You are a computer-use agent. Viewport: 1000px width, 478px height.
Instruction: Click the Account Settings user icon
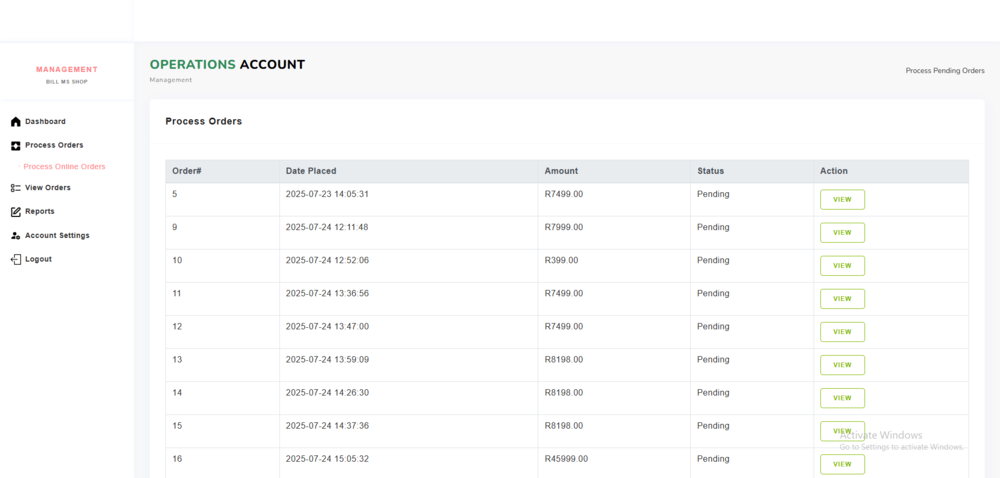[15, 236]
